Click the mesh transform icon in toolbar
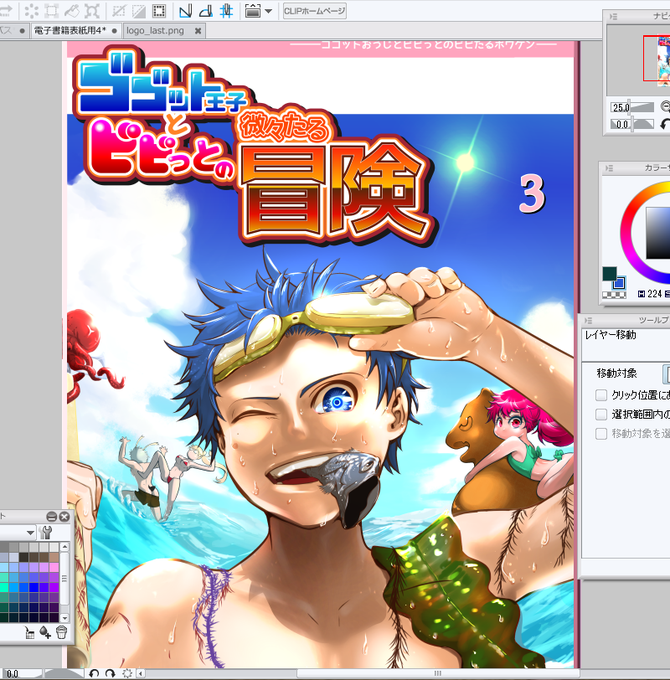This screenshot has width=670, height=680. click(92, 11)
